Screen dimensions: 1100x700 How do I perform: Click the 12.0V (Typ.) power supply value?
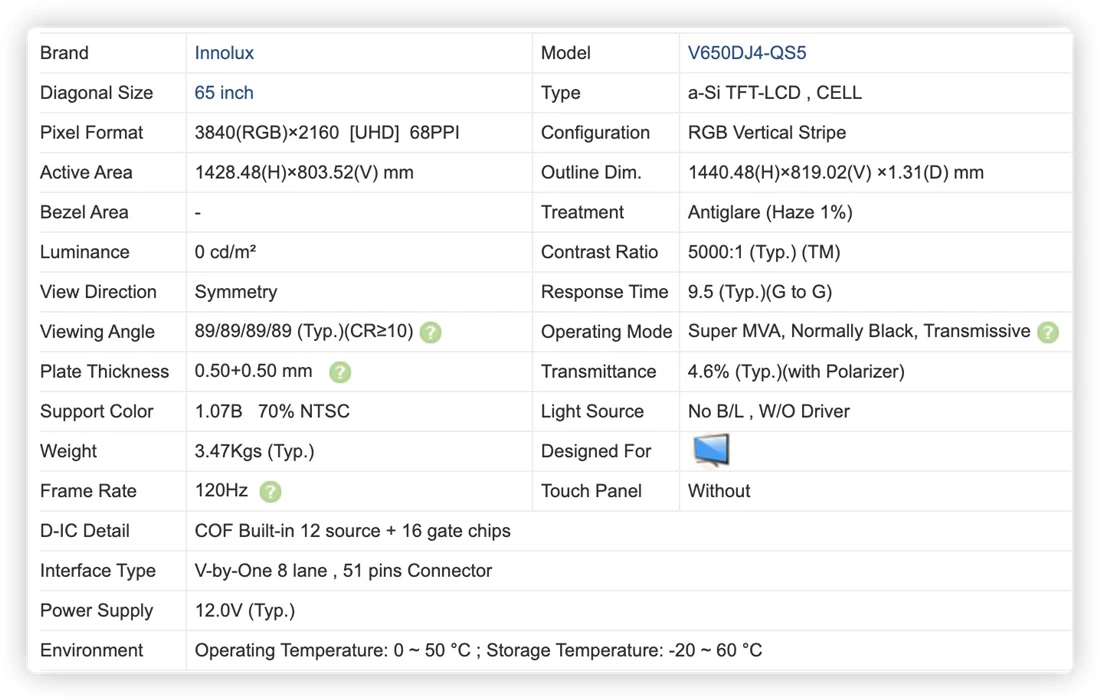[245, 610]
